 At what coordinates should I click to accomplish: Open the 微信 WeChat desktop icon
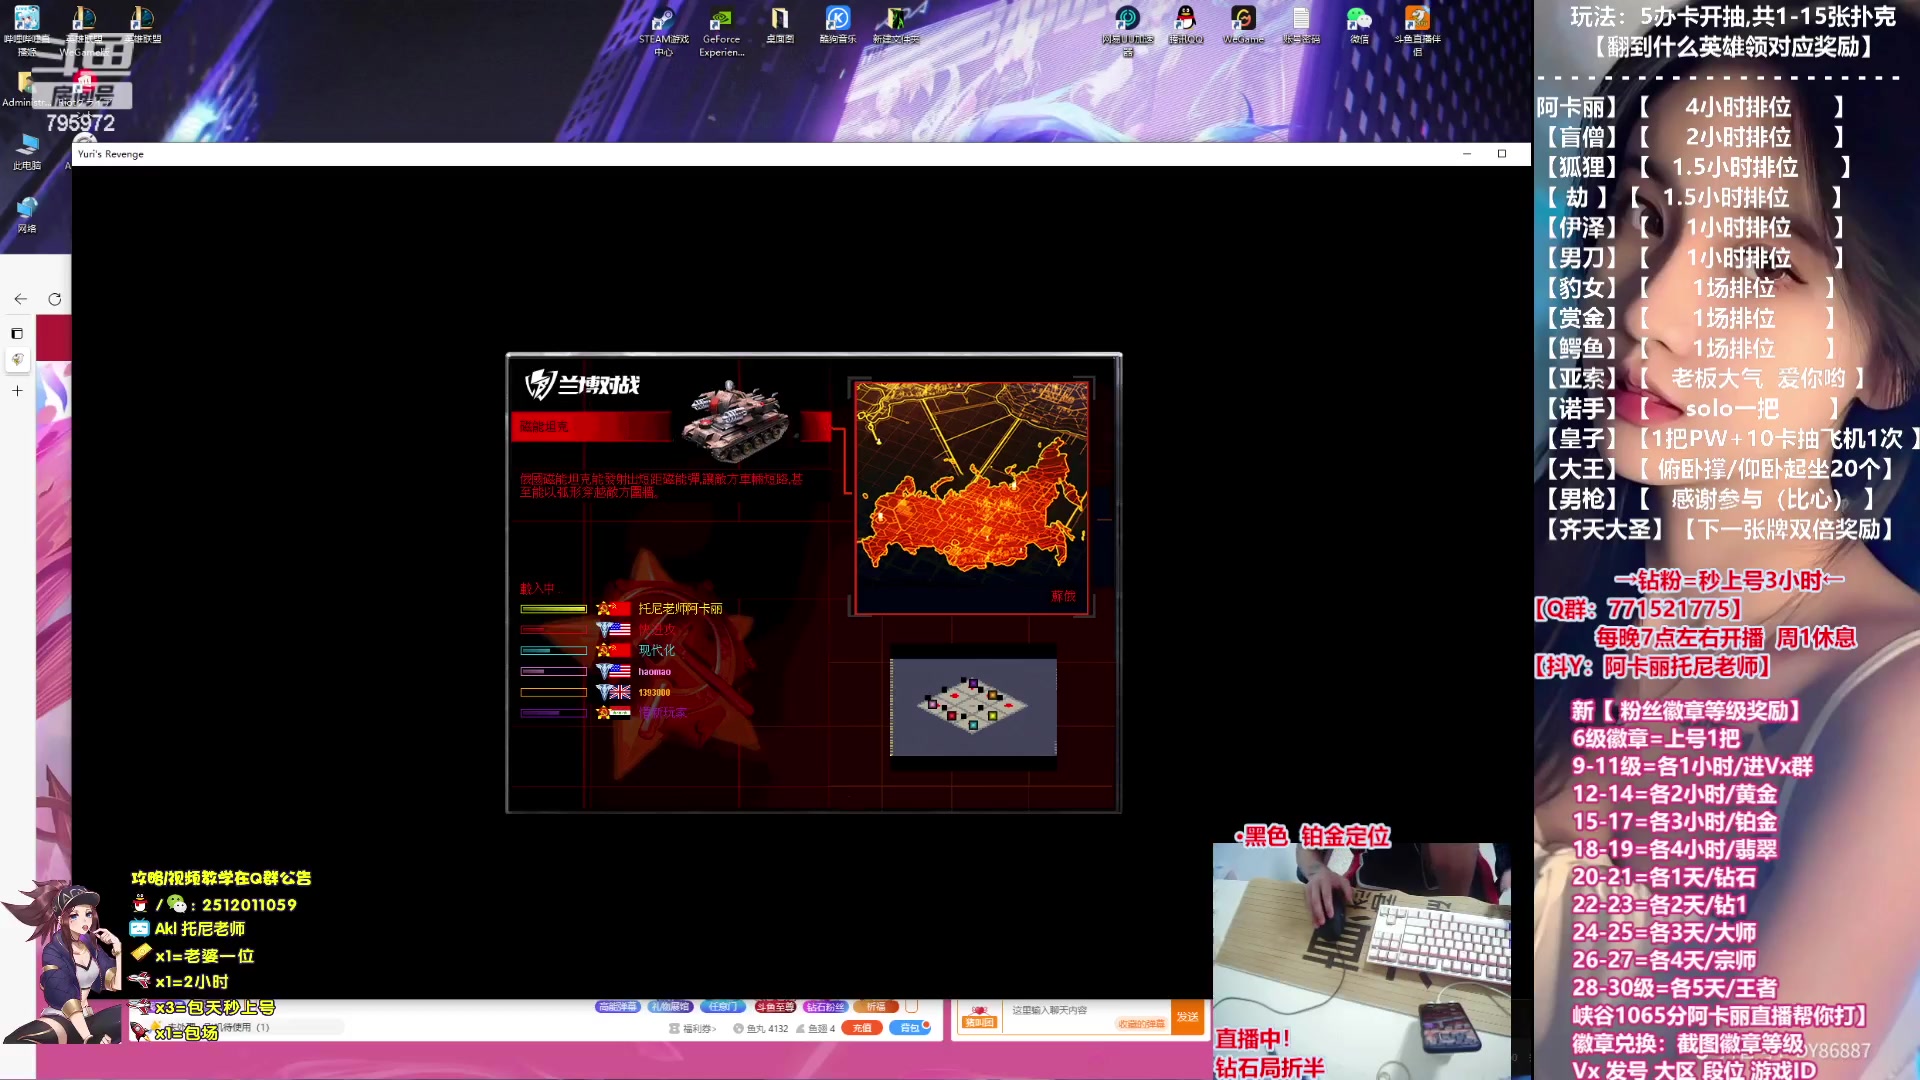[x=1359, y=20]
